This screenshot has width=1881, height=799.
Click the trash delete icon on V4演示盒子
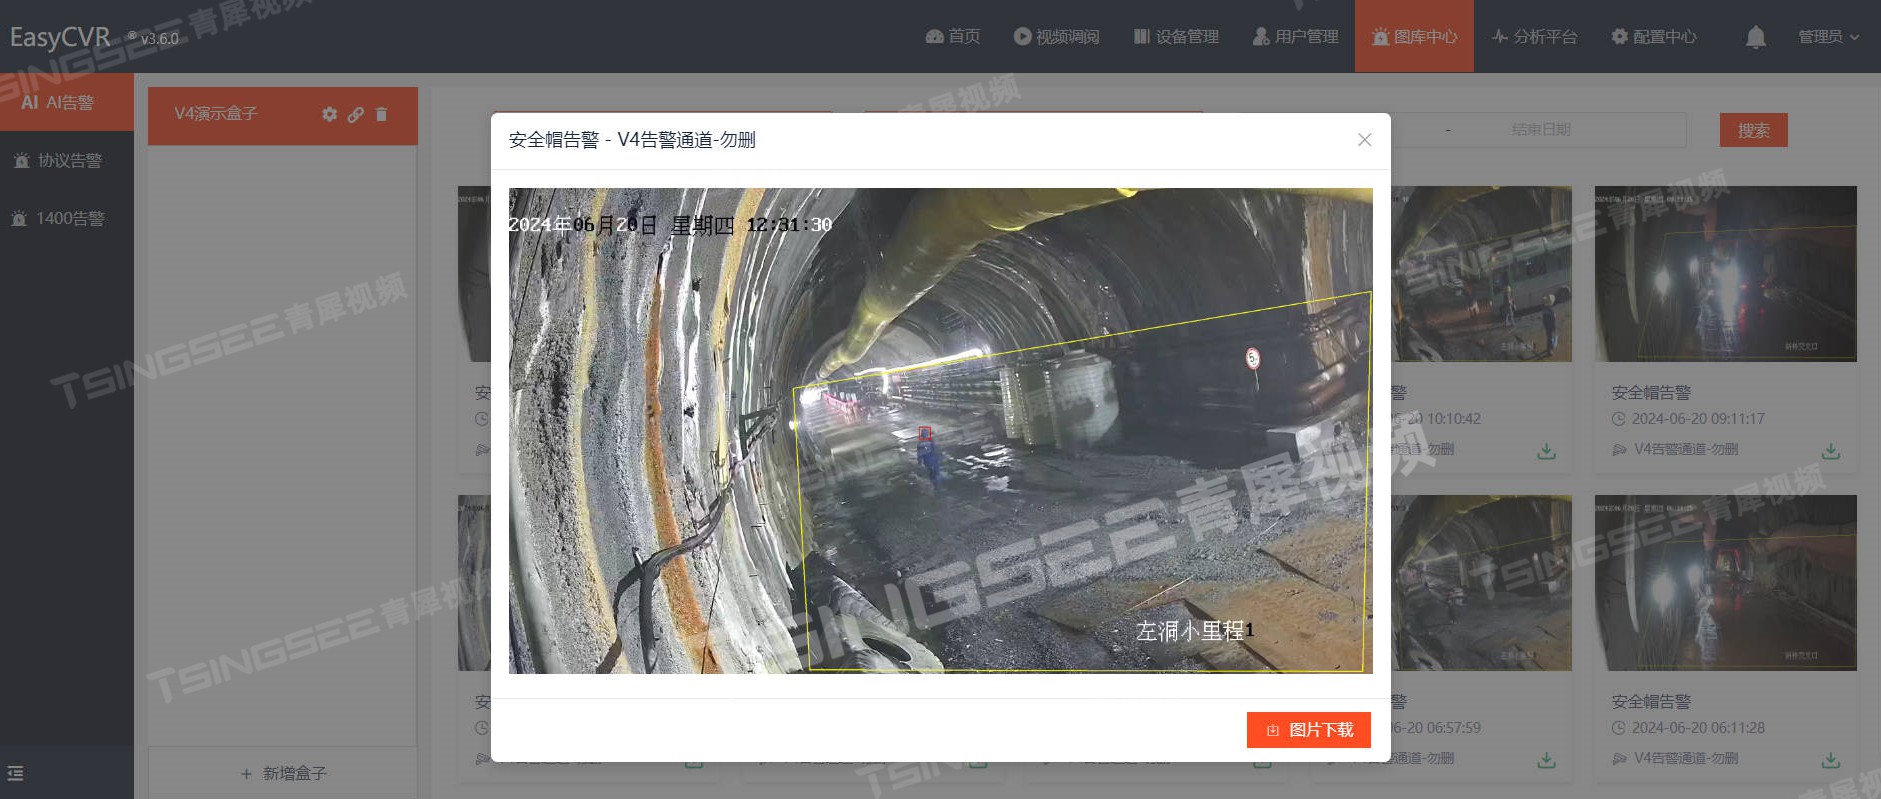[381, 114]
